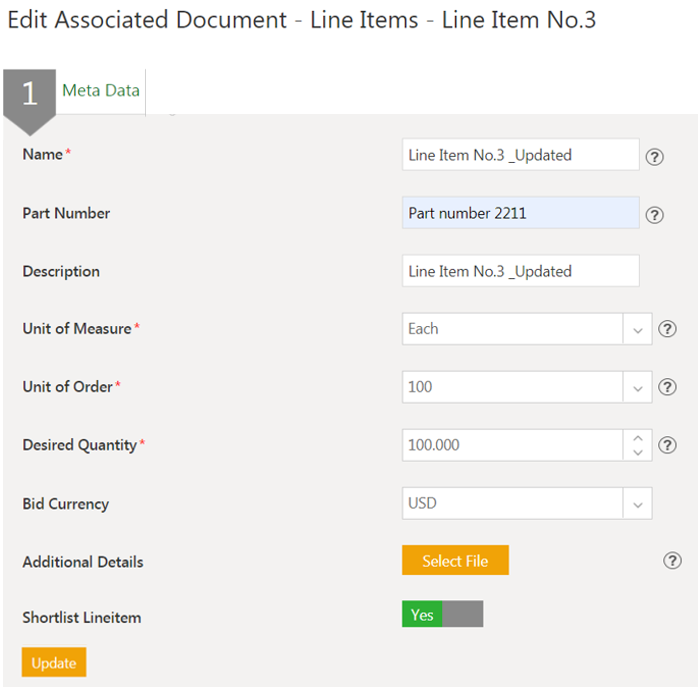Screen dimensions: 698x687
Task: Click help icon for Additional Details
Action: click(x=672, y=561)
